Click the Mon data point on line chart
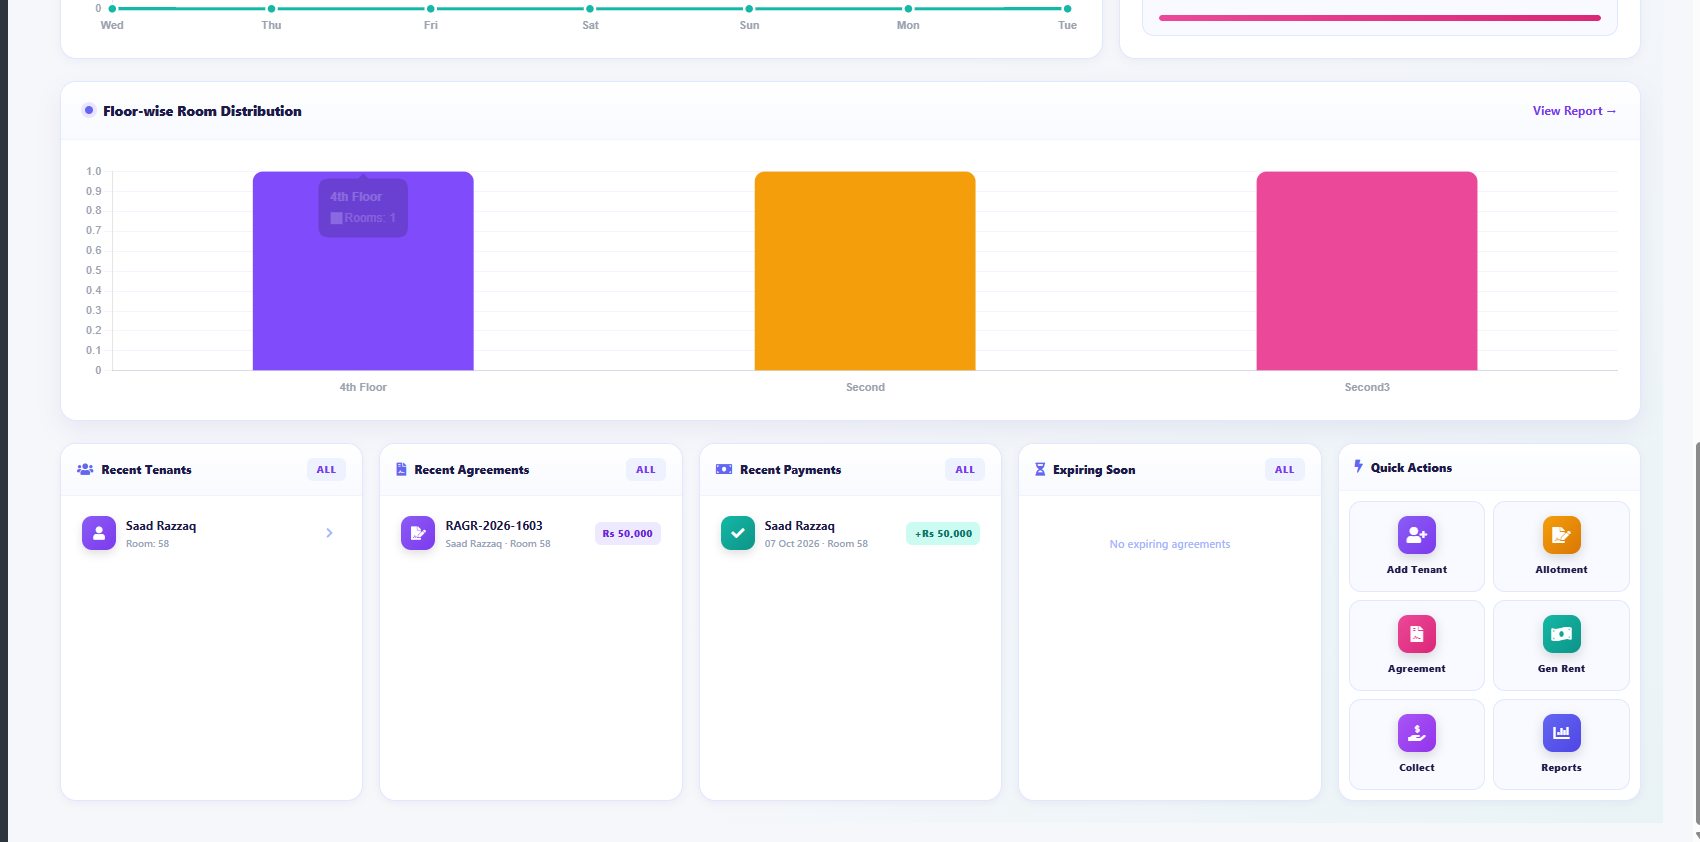This screenshot has height=842, width=1700. [x=908, y=9]
